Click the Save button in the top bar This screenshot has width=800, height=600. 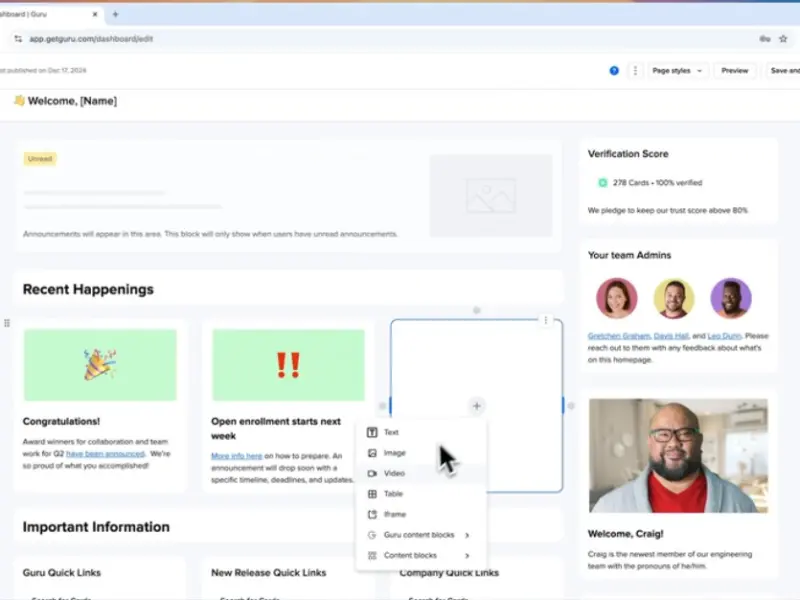click(784, 70)
